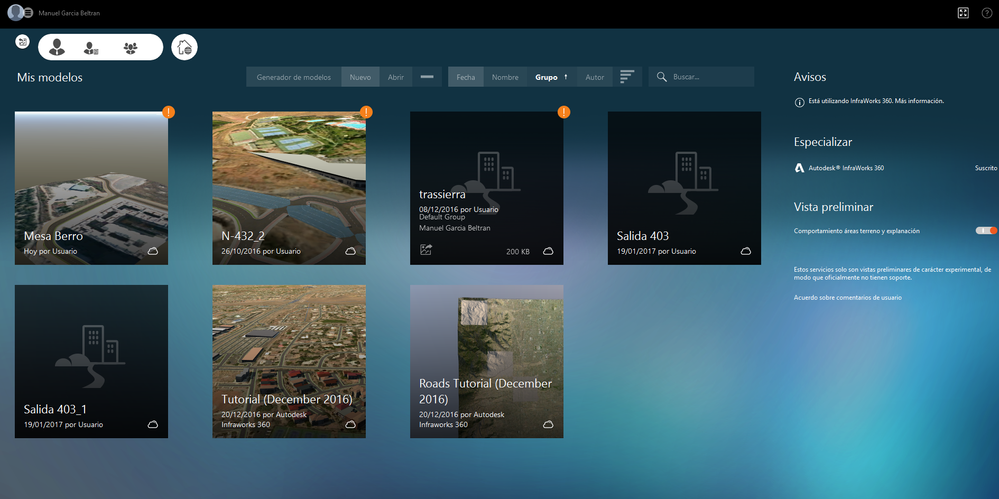Click the Especializar heading
999x499 pixels.
point(823,142)
